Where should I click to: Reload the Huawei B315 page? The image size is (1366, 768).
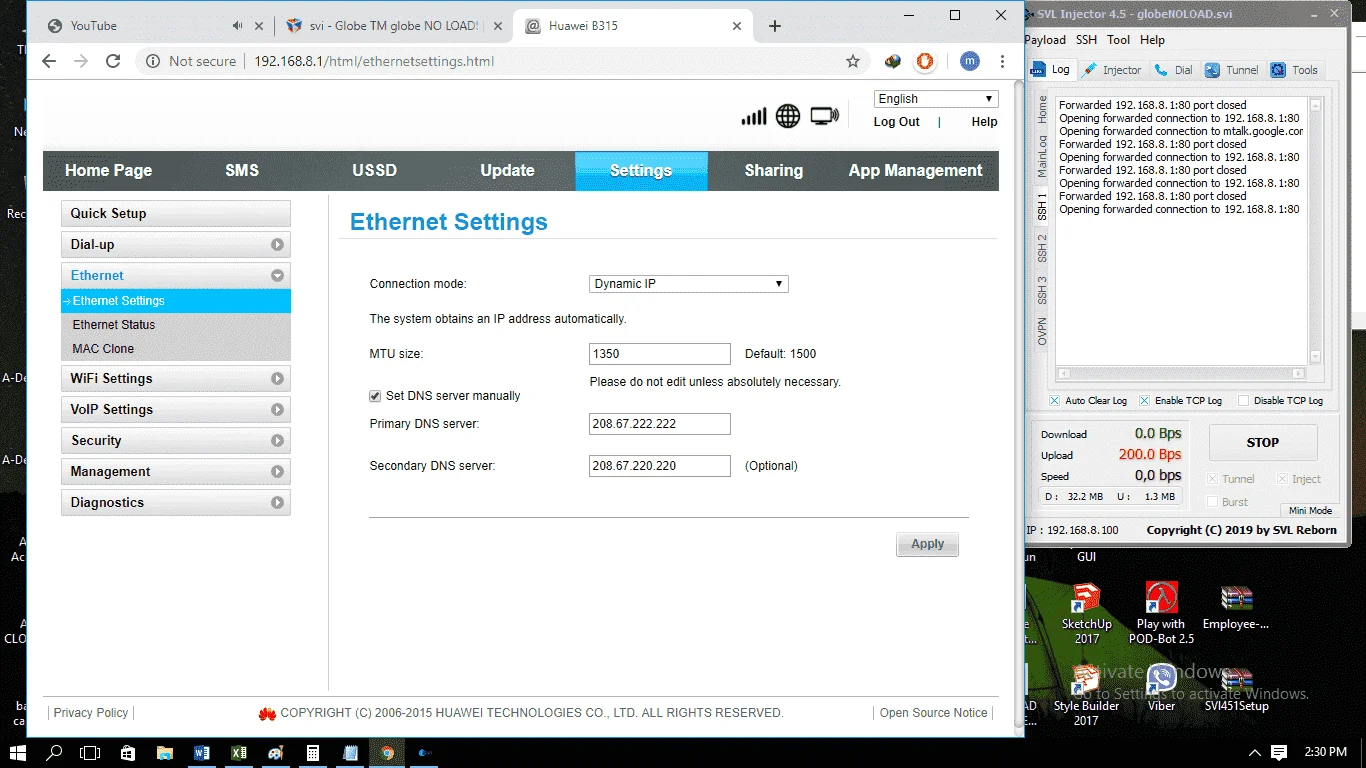(113, 61)
